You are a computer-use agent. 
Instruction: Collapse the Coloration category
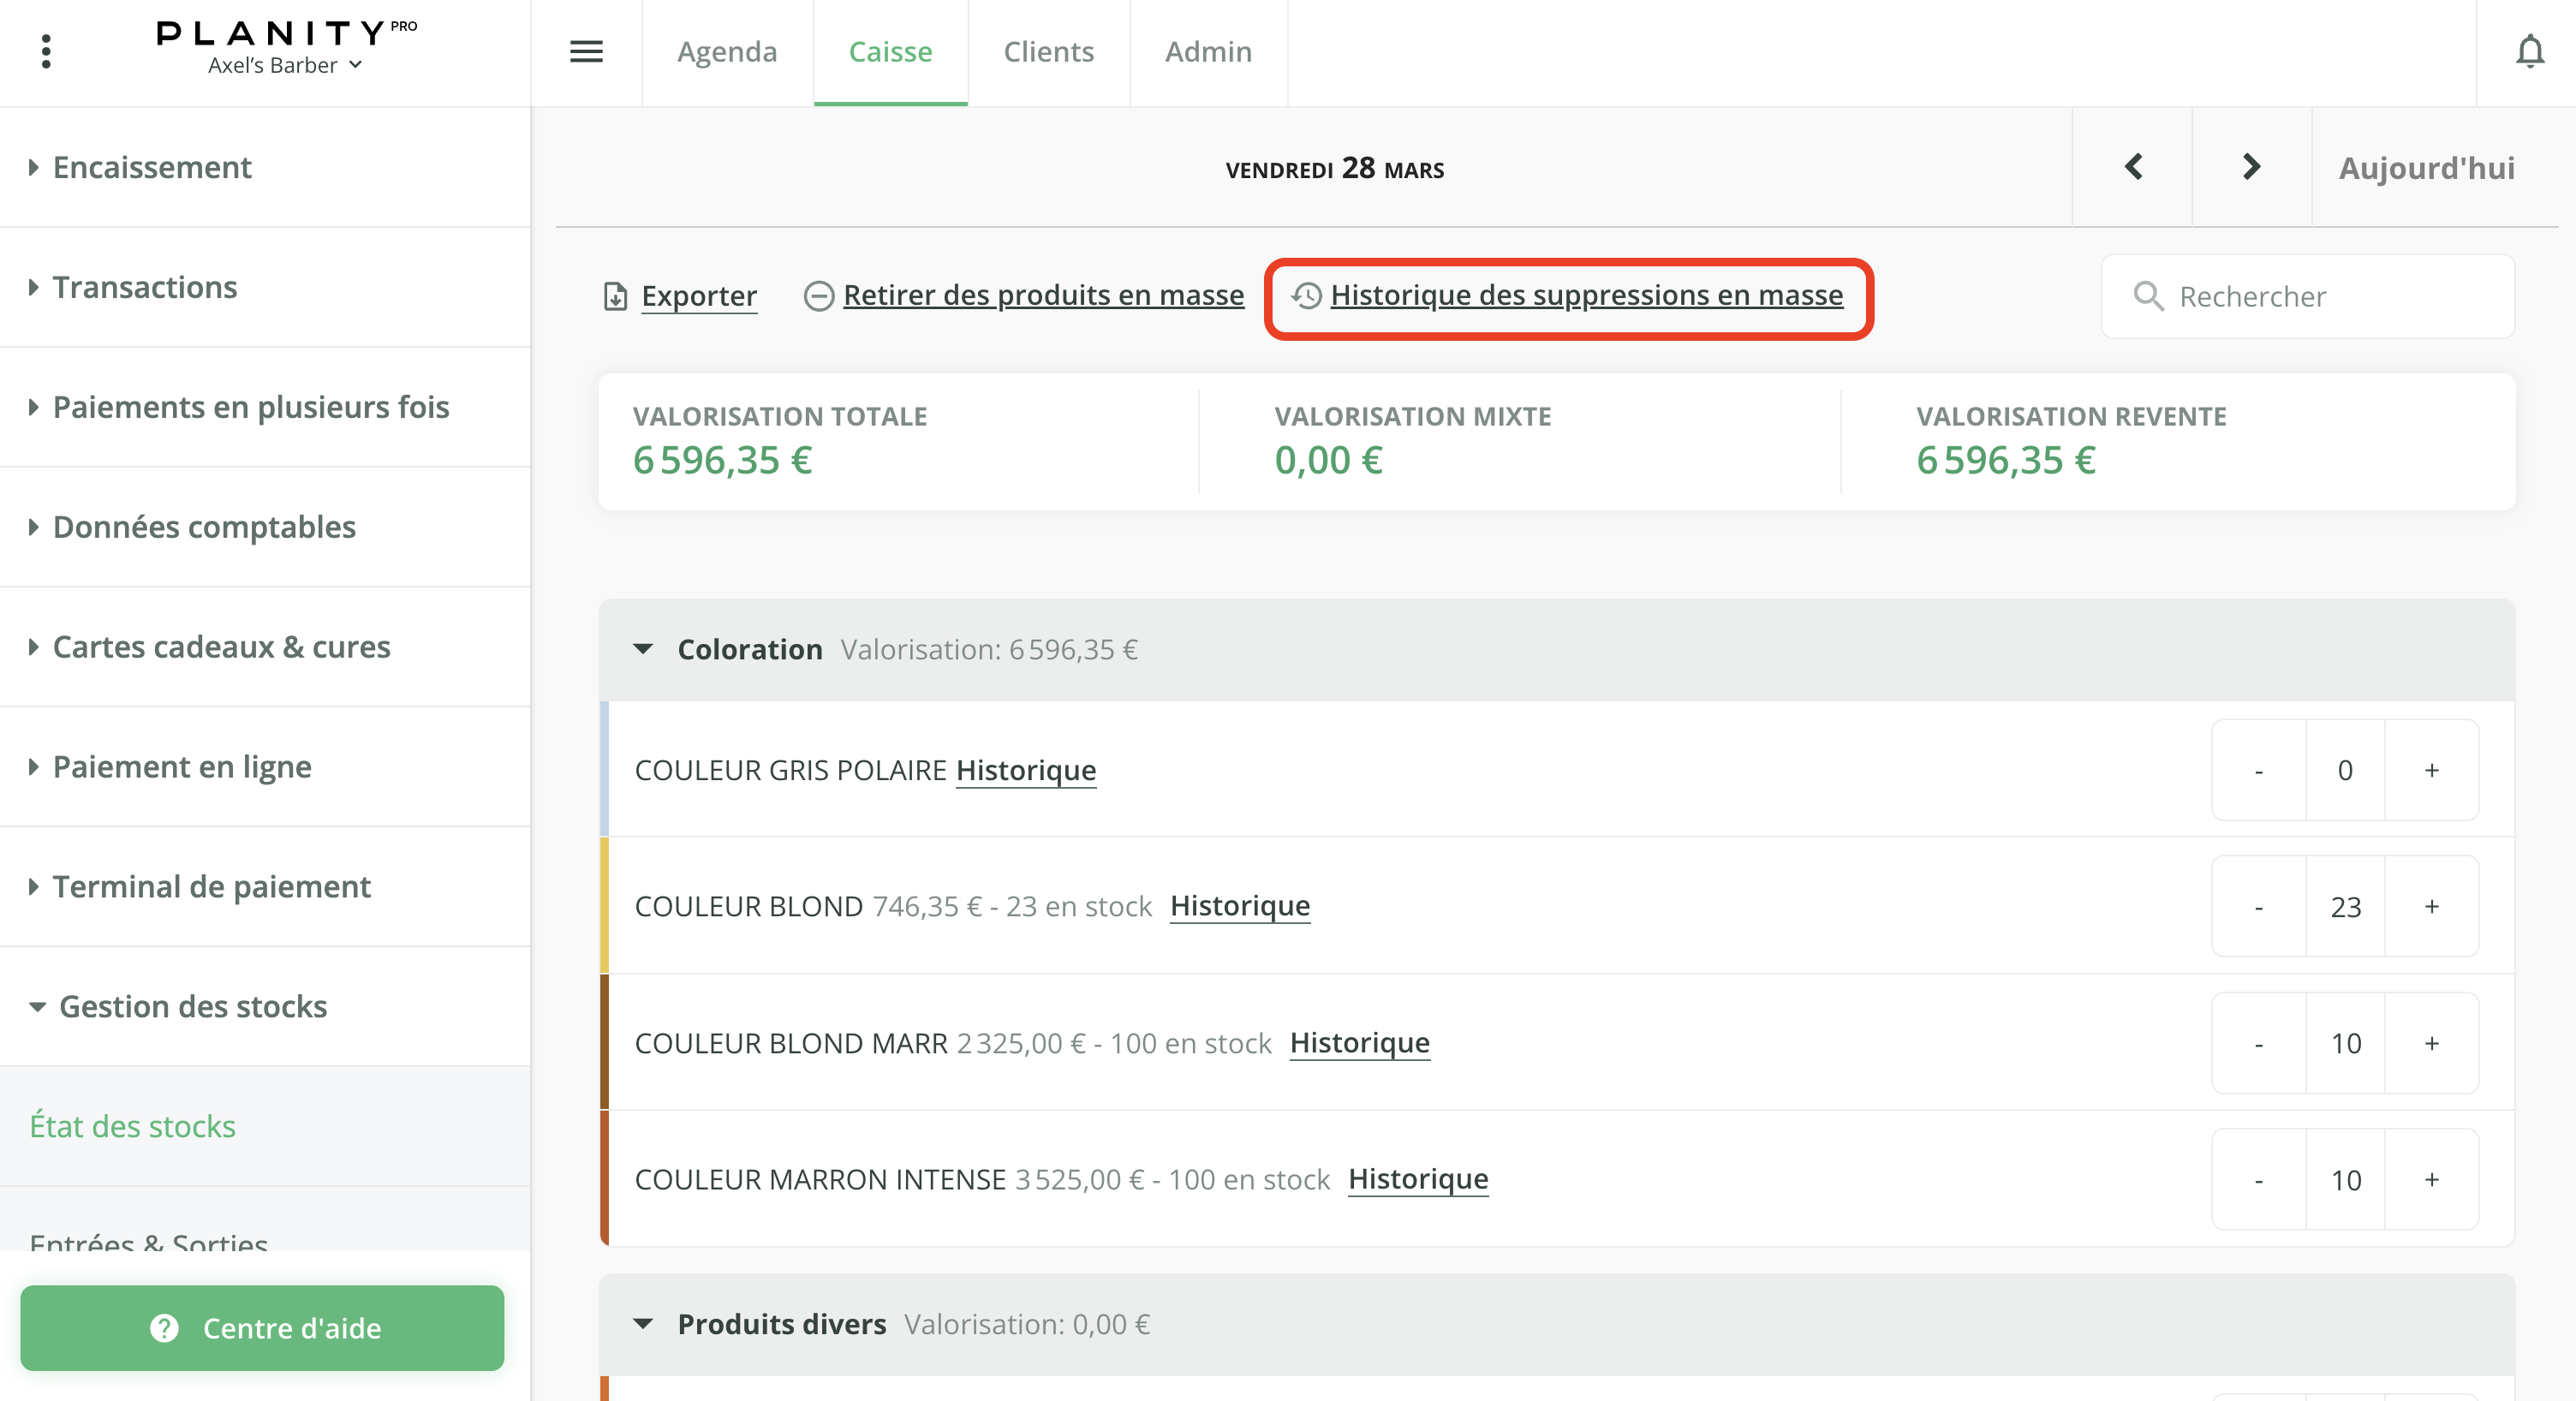point(643,649)
